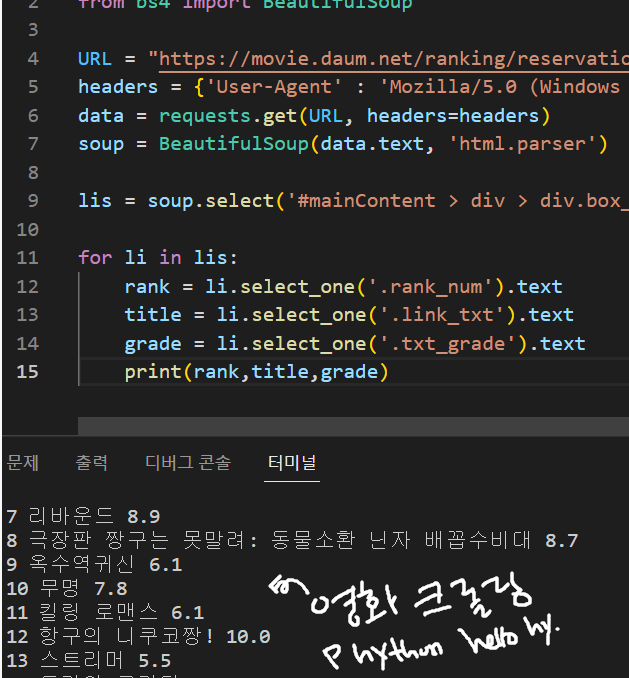Click 'User-Agent' key in headers
This screenshot has width=629, height=678.
(274, 87)
